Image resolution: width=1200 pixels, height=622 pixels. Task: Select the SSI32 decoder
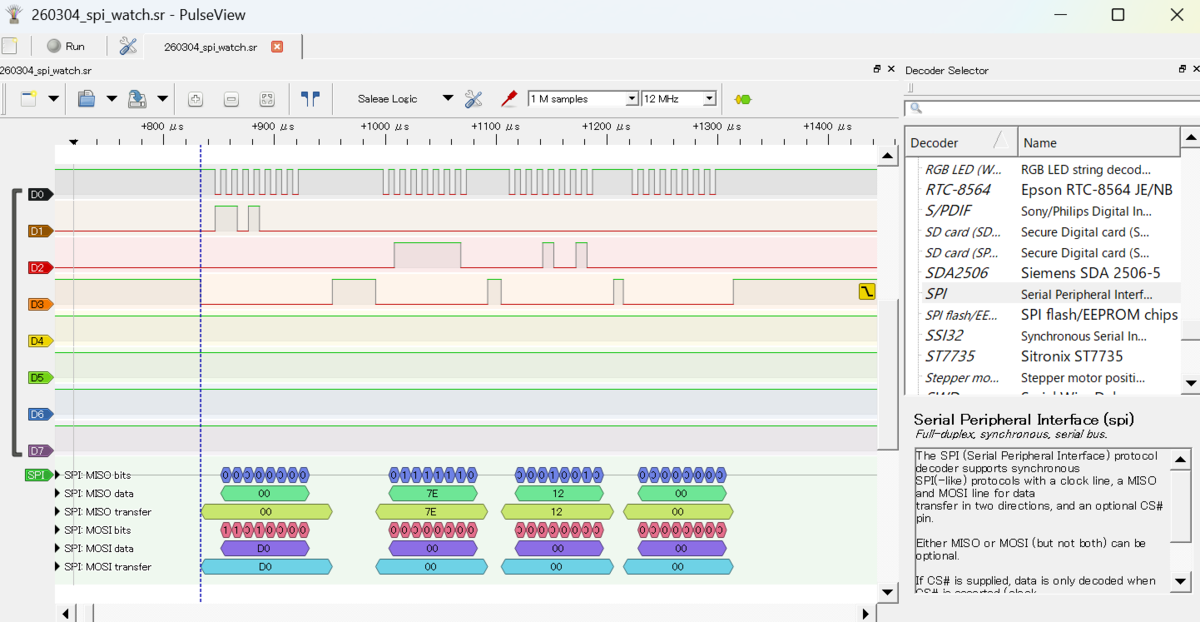point(1042,336)
